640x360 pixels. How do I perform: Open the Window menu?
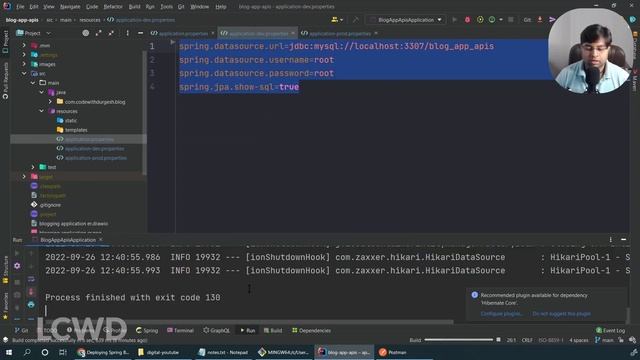199,7
